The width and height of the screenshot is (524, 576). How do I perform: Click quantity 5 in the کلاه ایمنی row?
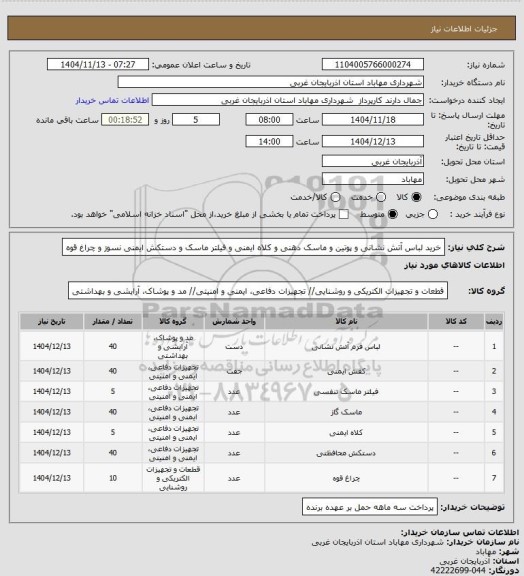click(112, 432)
